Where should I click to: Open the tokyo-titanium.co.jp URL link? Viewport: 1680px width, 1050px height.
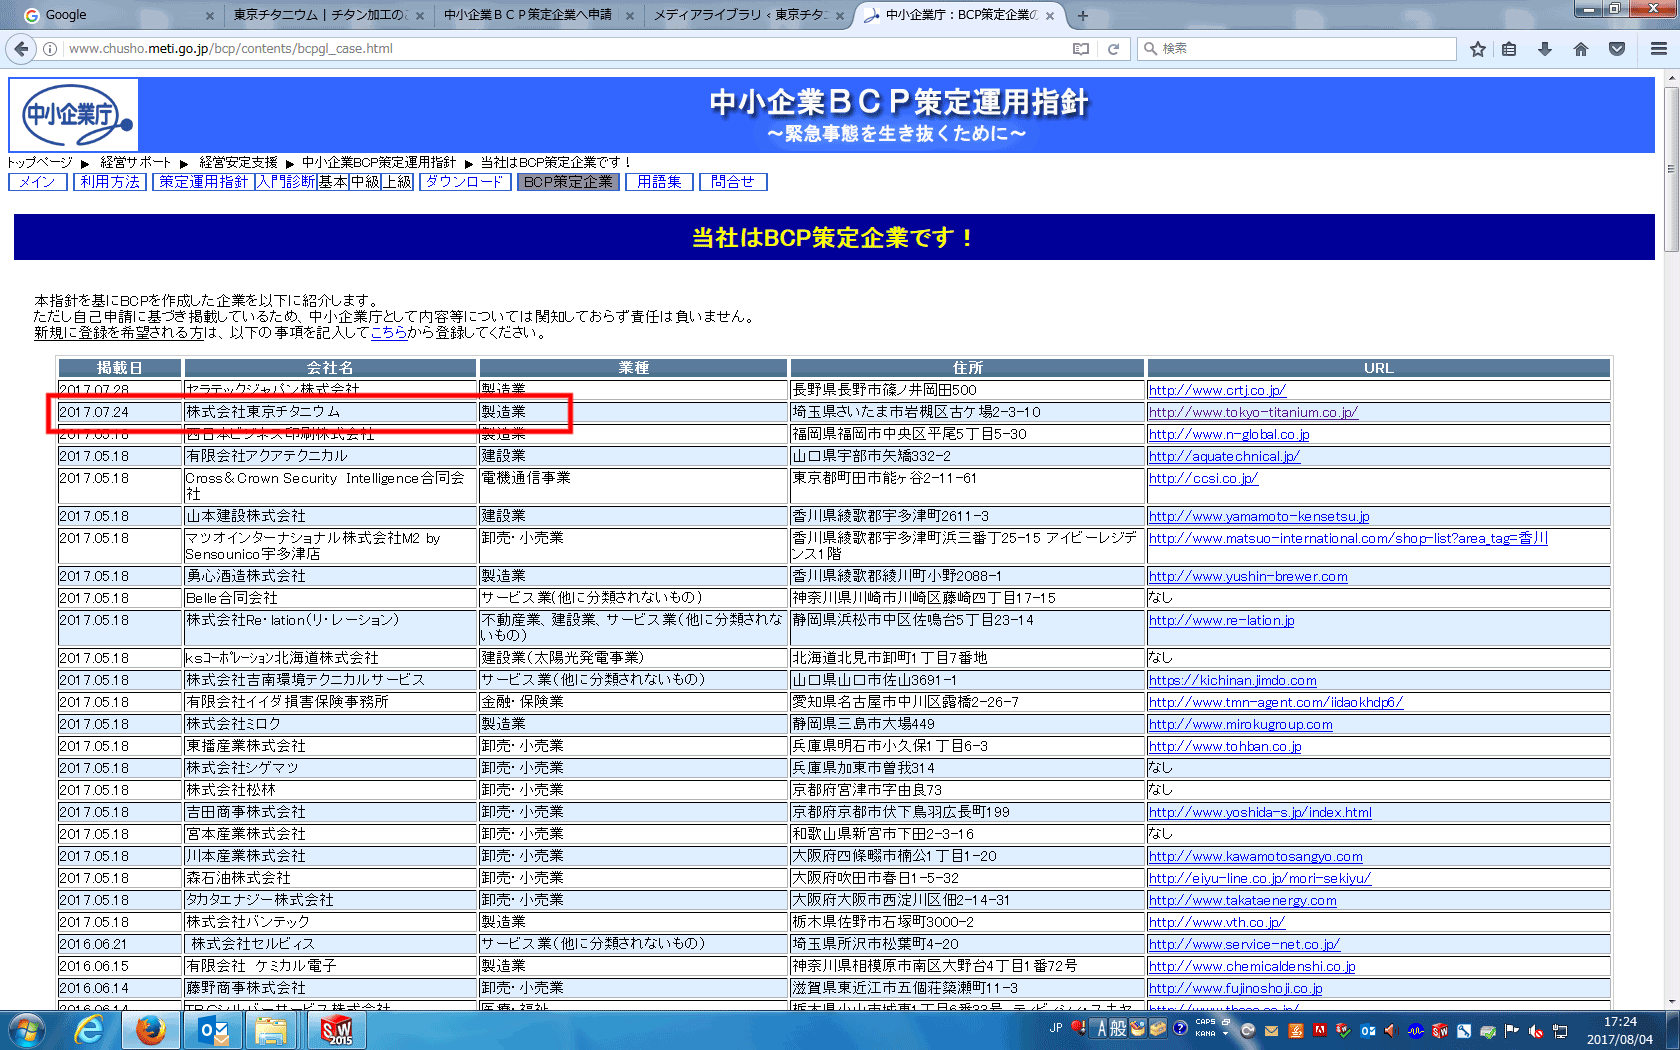coord(1252,412)
